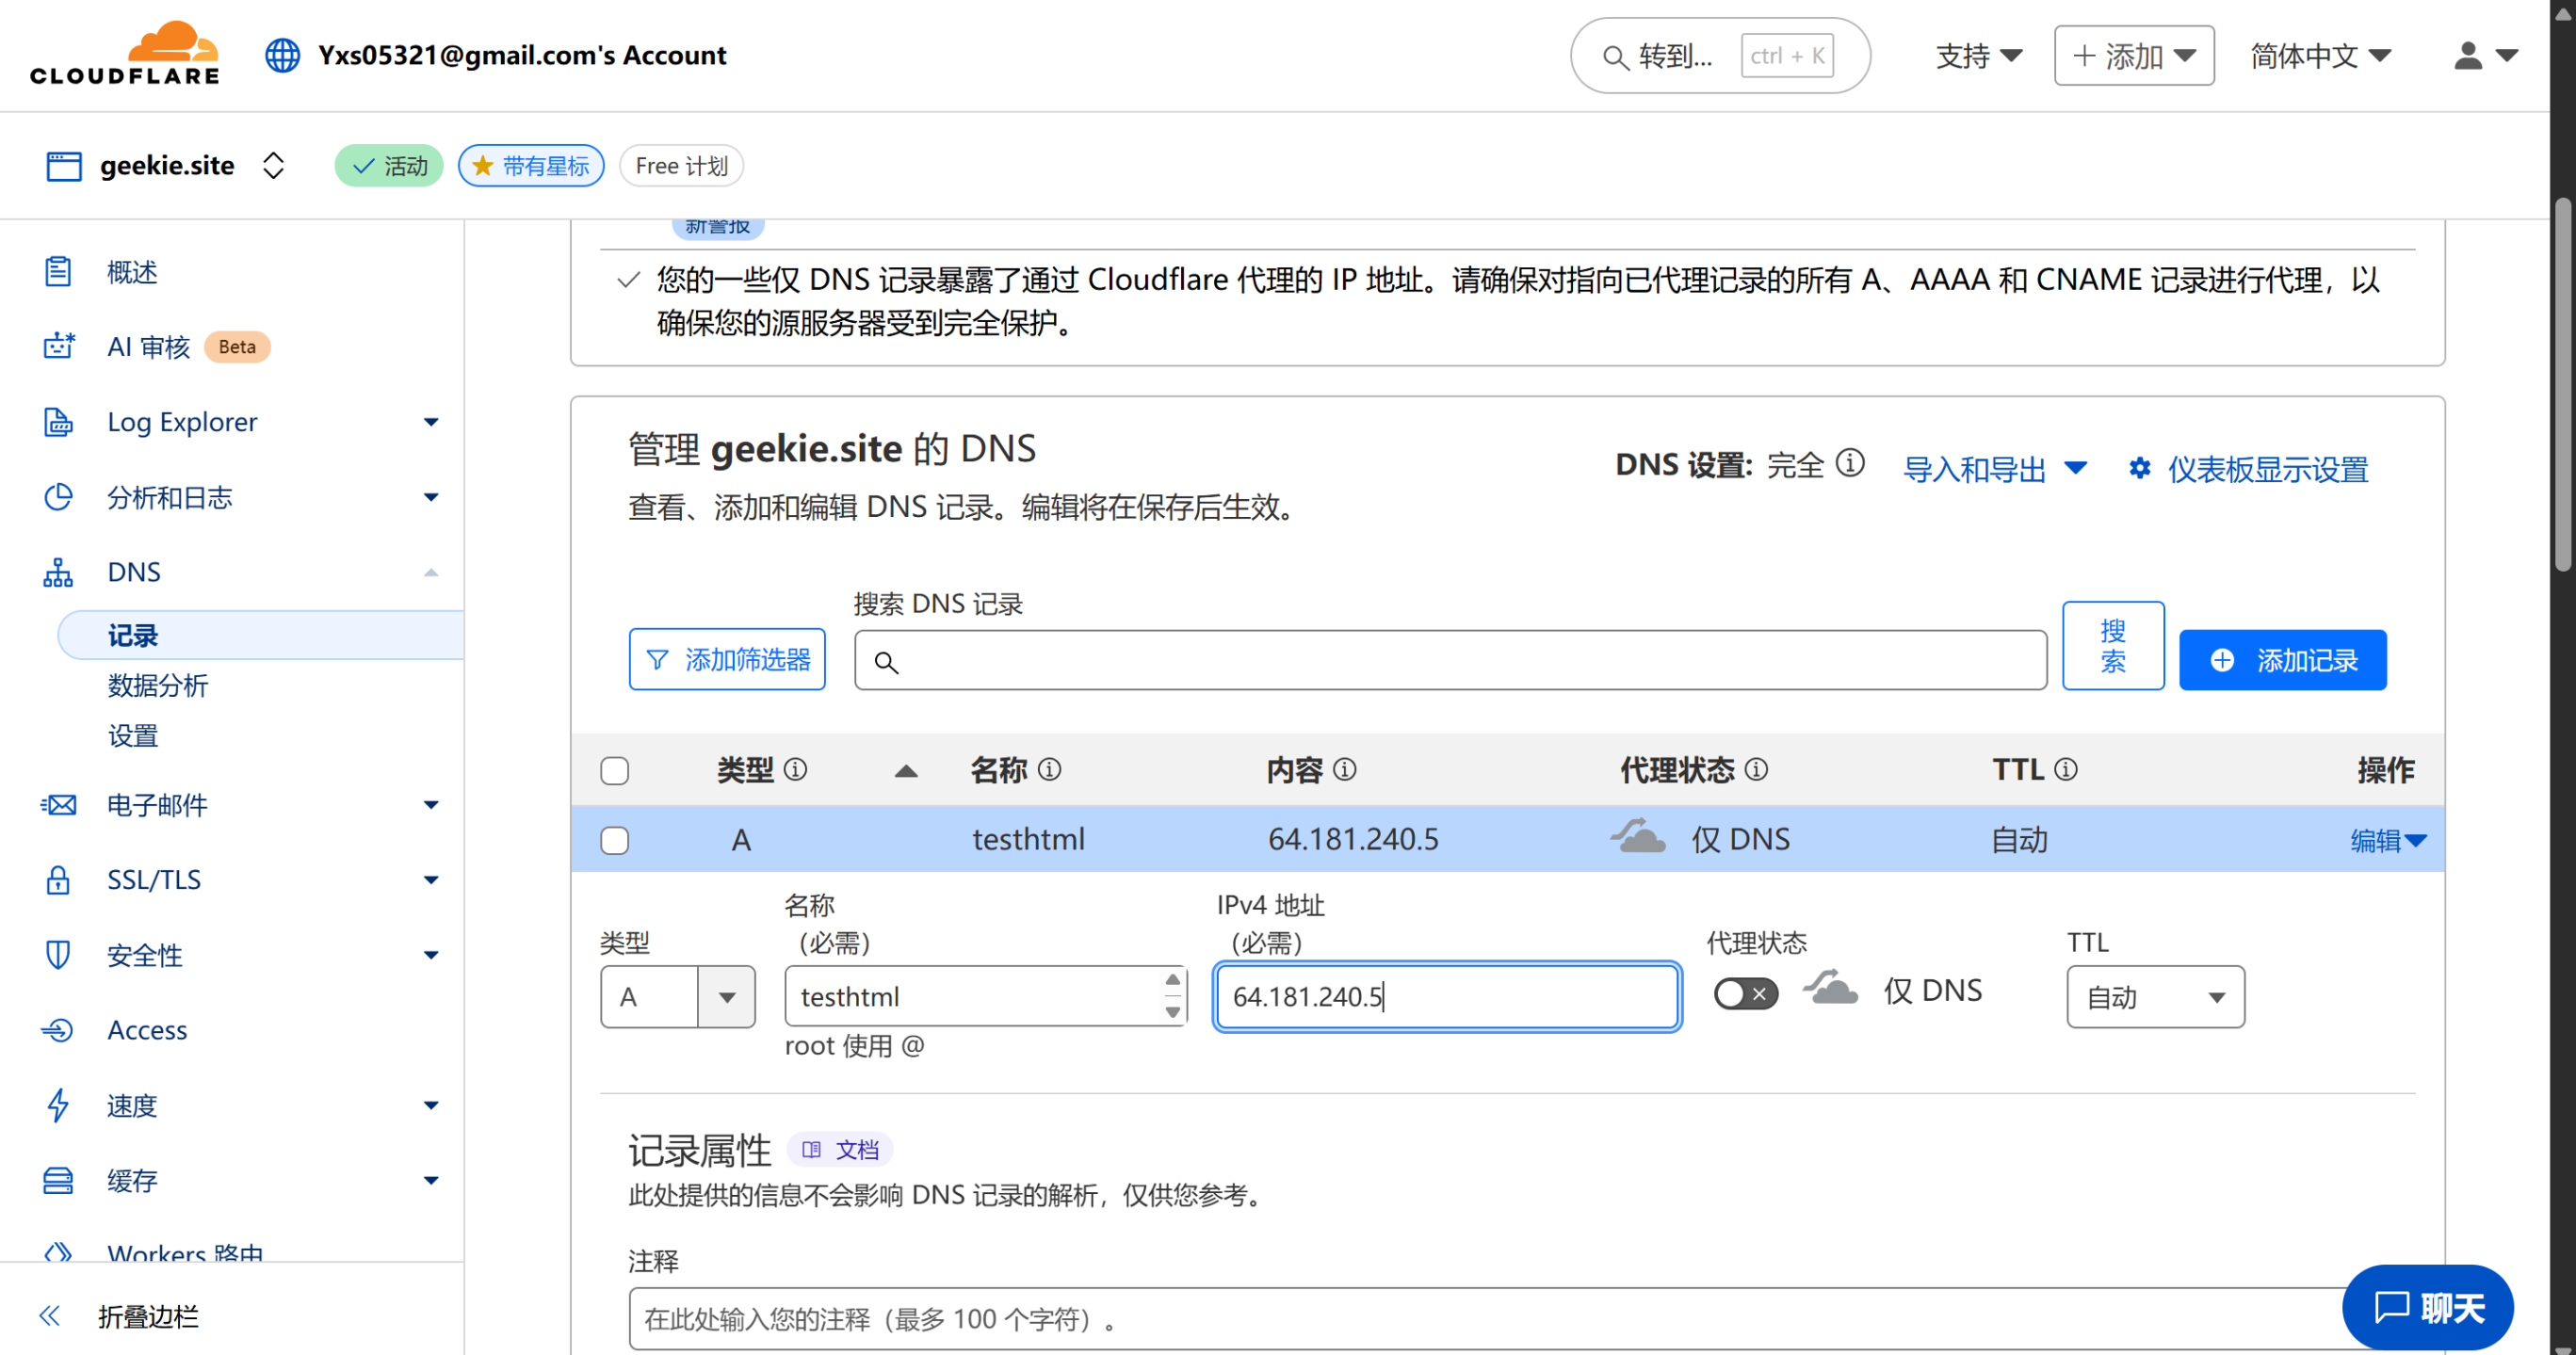Check the testhtml record row checkbox

pos(614,840)
